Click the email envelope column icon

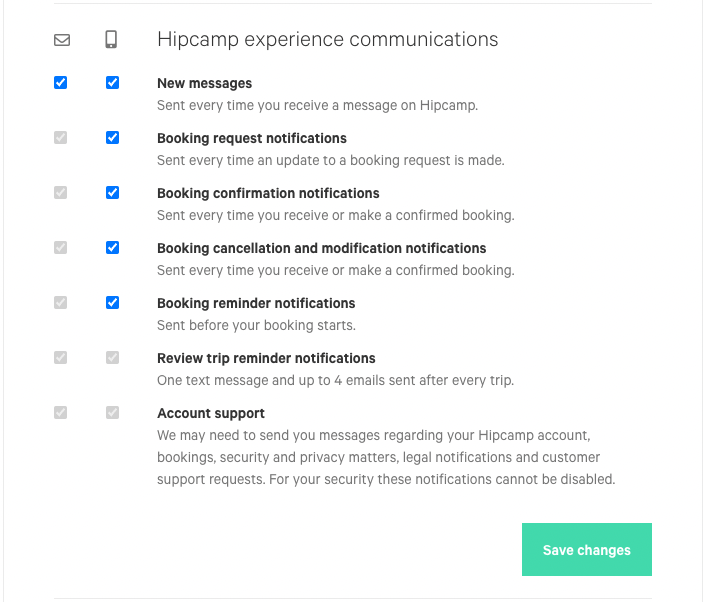(62, 40)
